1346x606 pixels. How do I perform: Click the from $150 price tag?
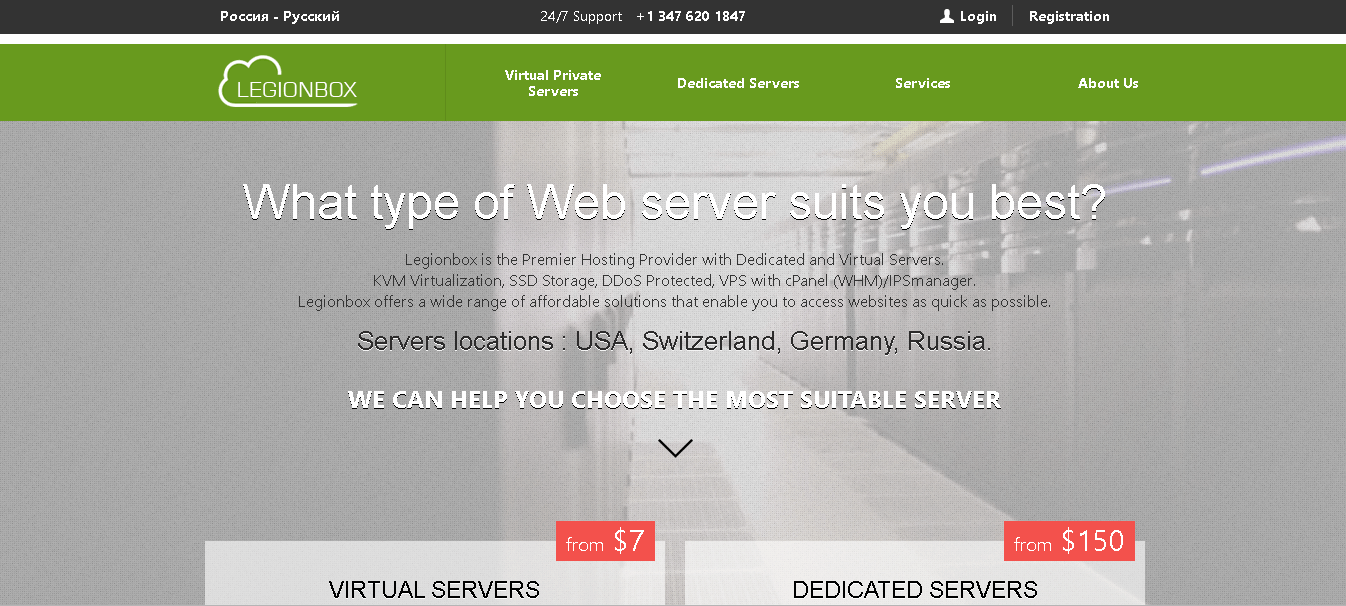[x=1069, y=541]
